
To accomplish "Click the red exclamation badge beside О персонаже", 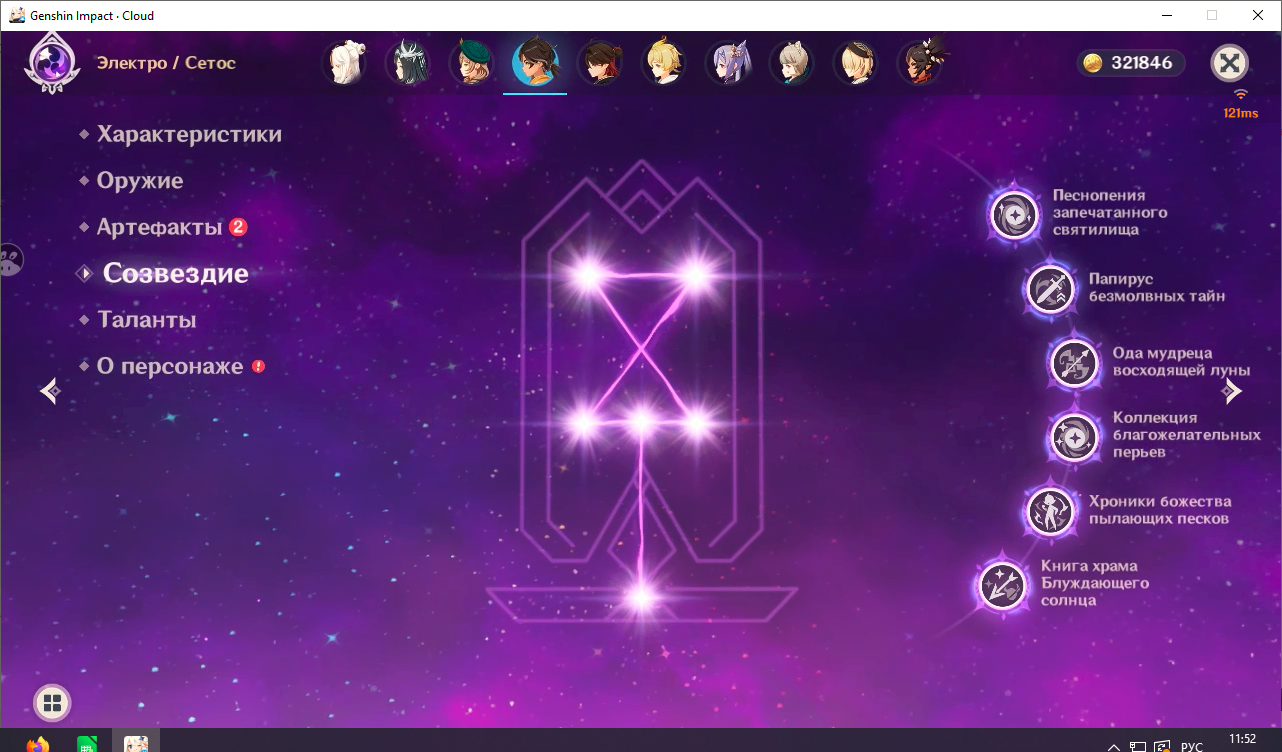I will click(x=258, y=366).
